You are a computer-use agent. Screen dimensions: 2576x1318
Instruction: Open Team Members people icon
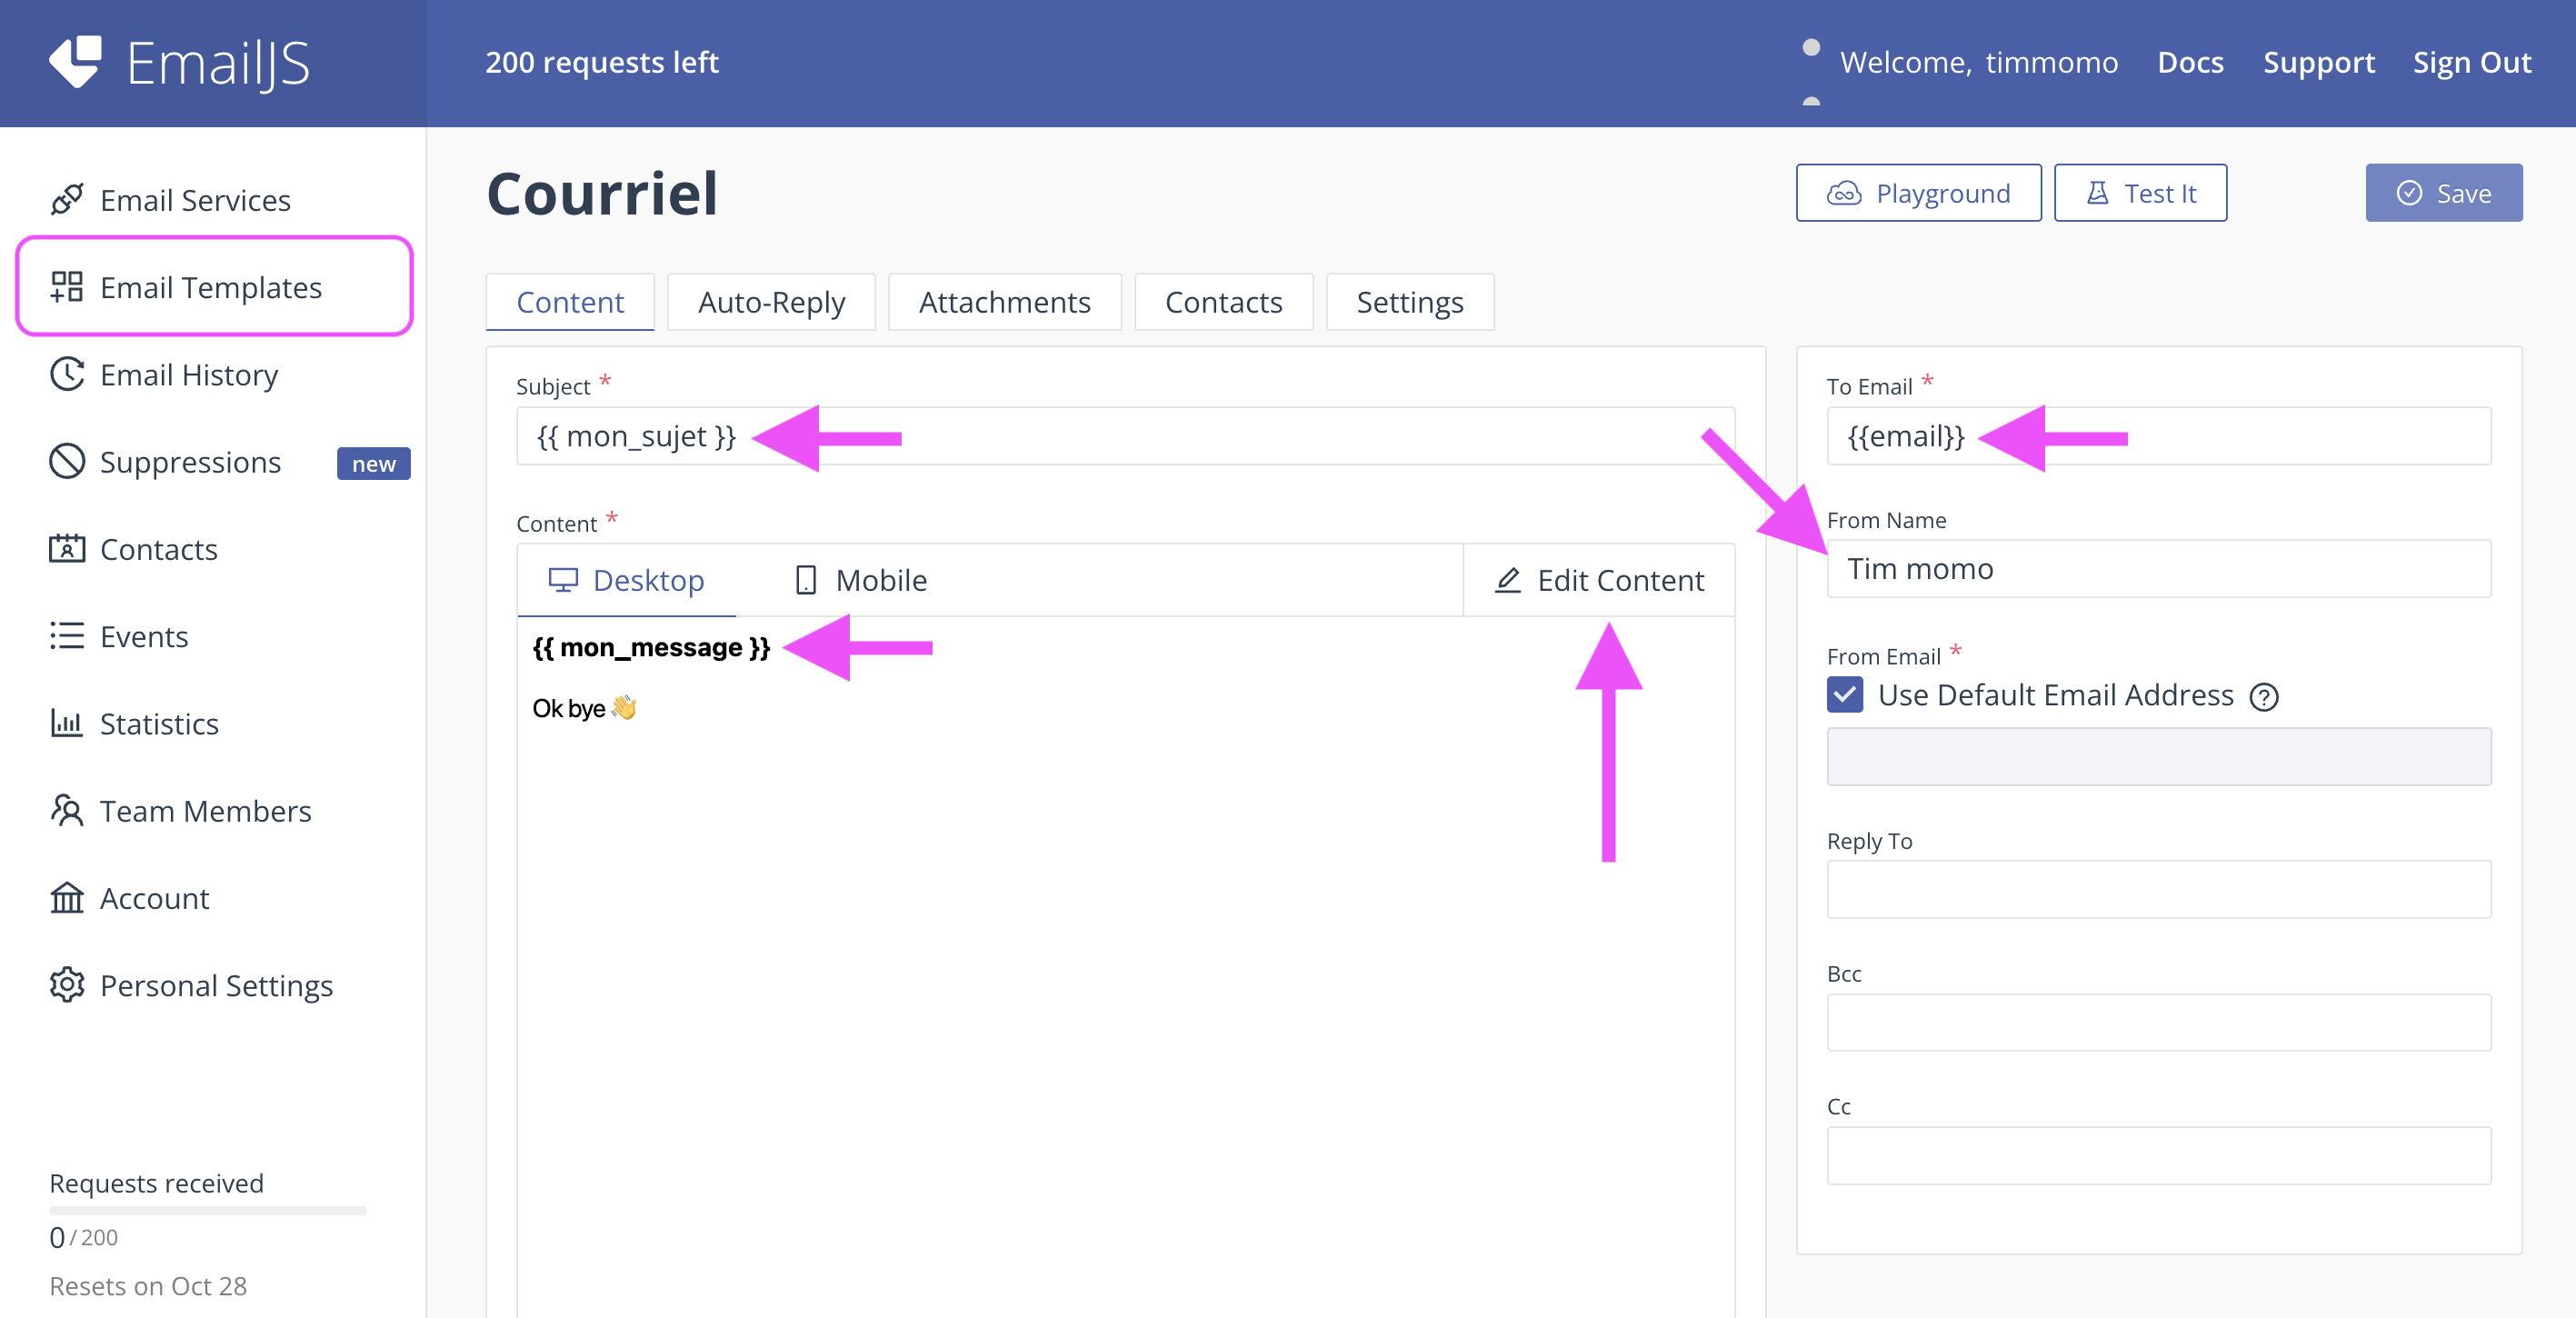coord(66,811)
